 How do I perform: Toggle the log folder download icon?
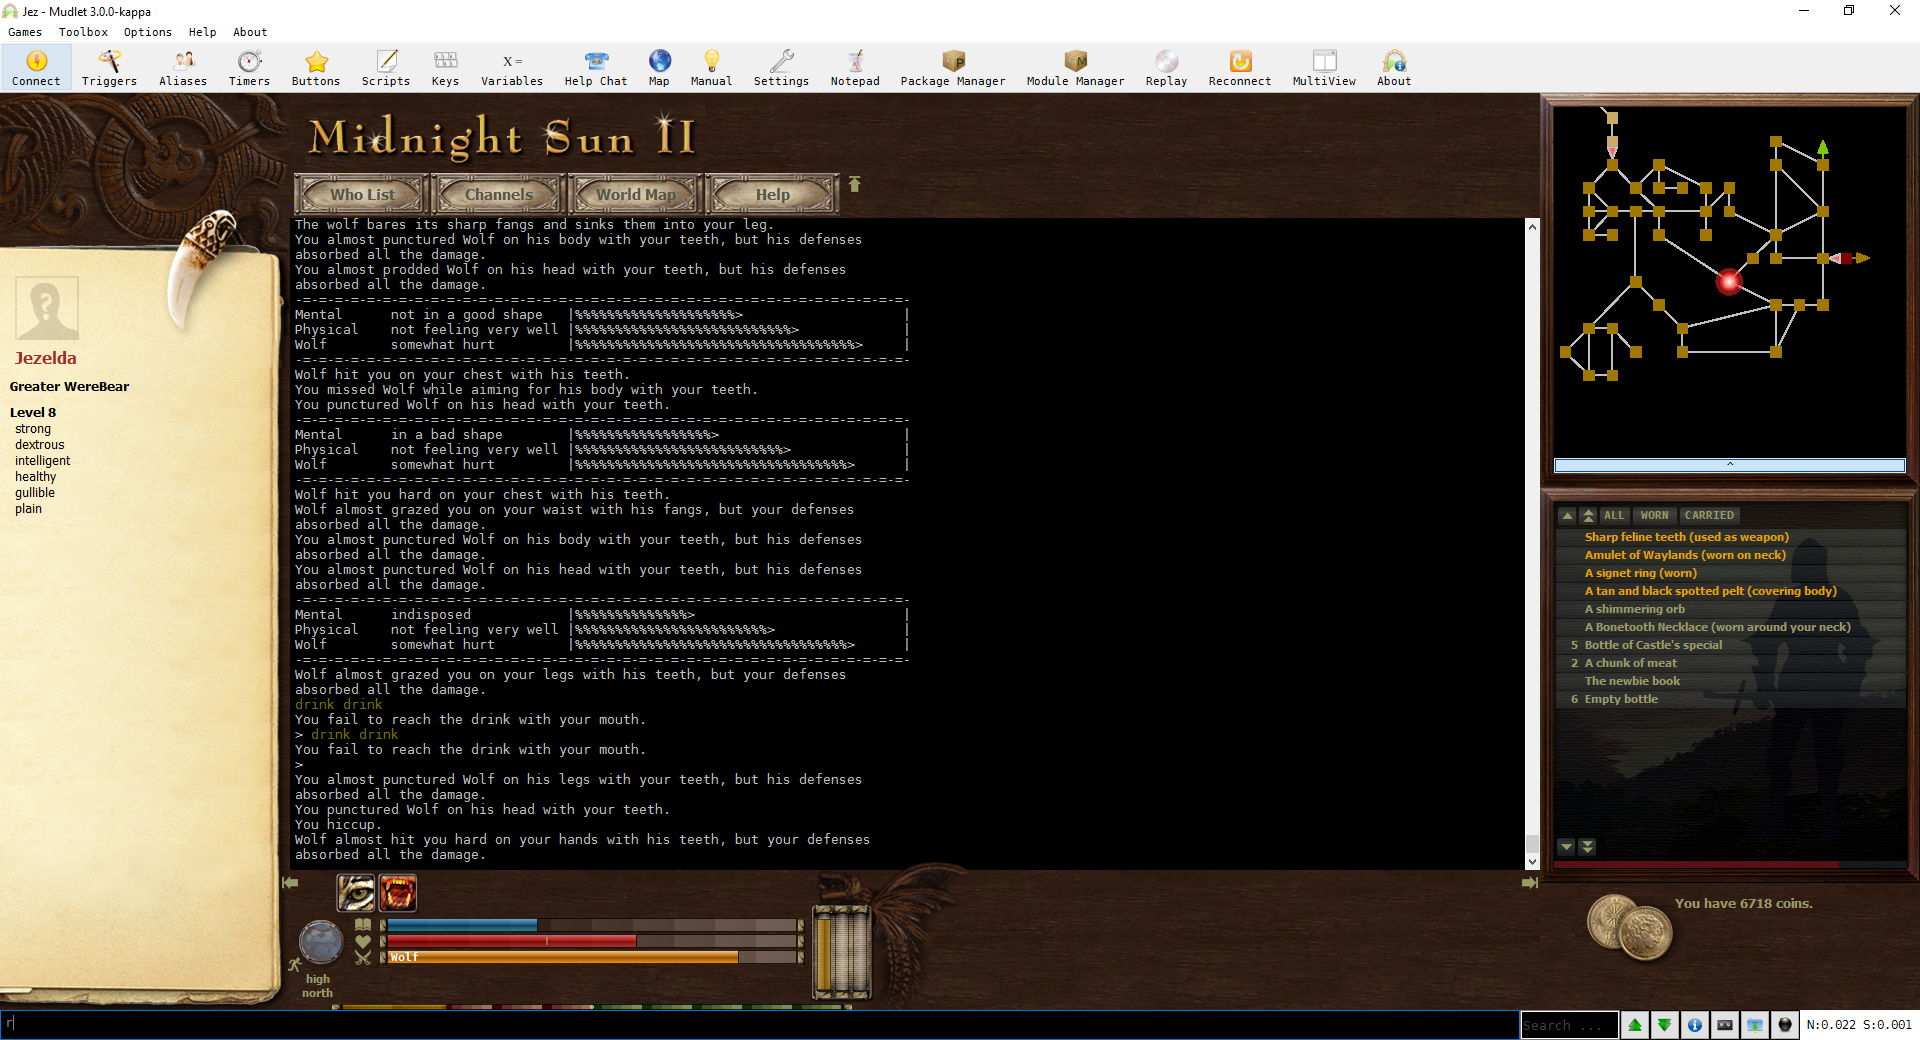tap(1755, 1025)
